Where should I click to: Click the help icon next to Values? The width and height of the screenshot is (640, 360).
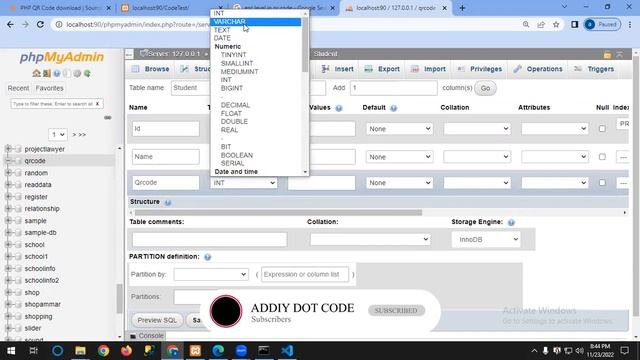coord(339,108)
